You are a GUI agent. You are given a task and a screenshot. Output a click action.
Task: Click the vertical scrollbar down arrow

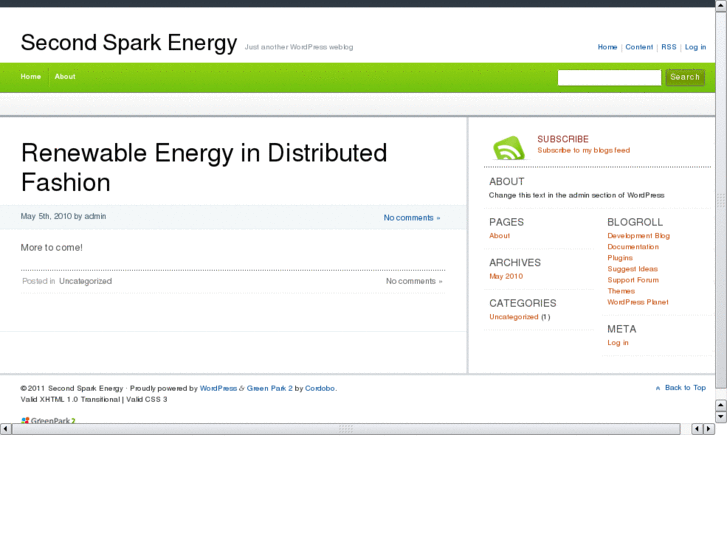click(720, 416)
